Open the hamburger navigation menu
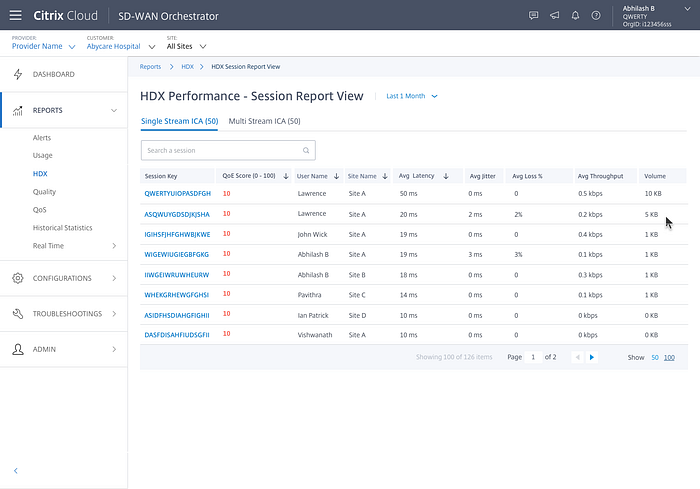Screen dimensions: 700x489 coord(16,15)
